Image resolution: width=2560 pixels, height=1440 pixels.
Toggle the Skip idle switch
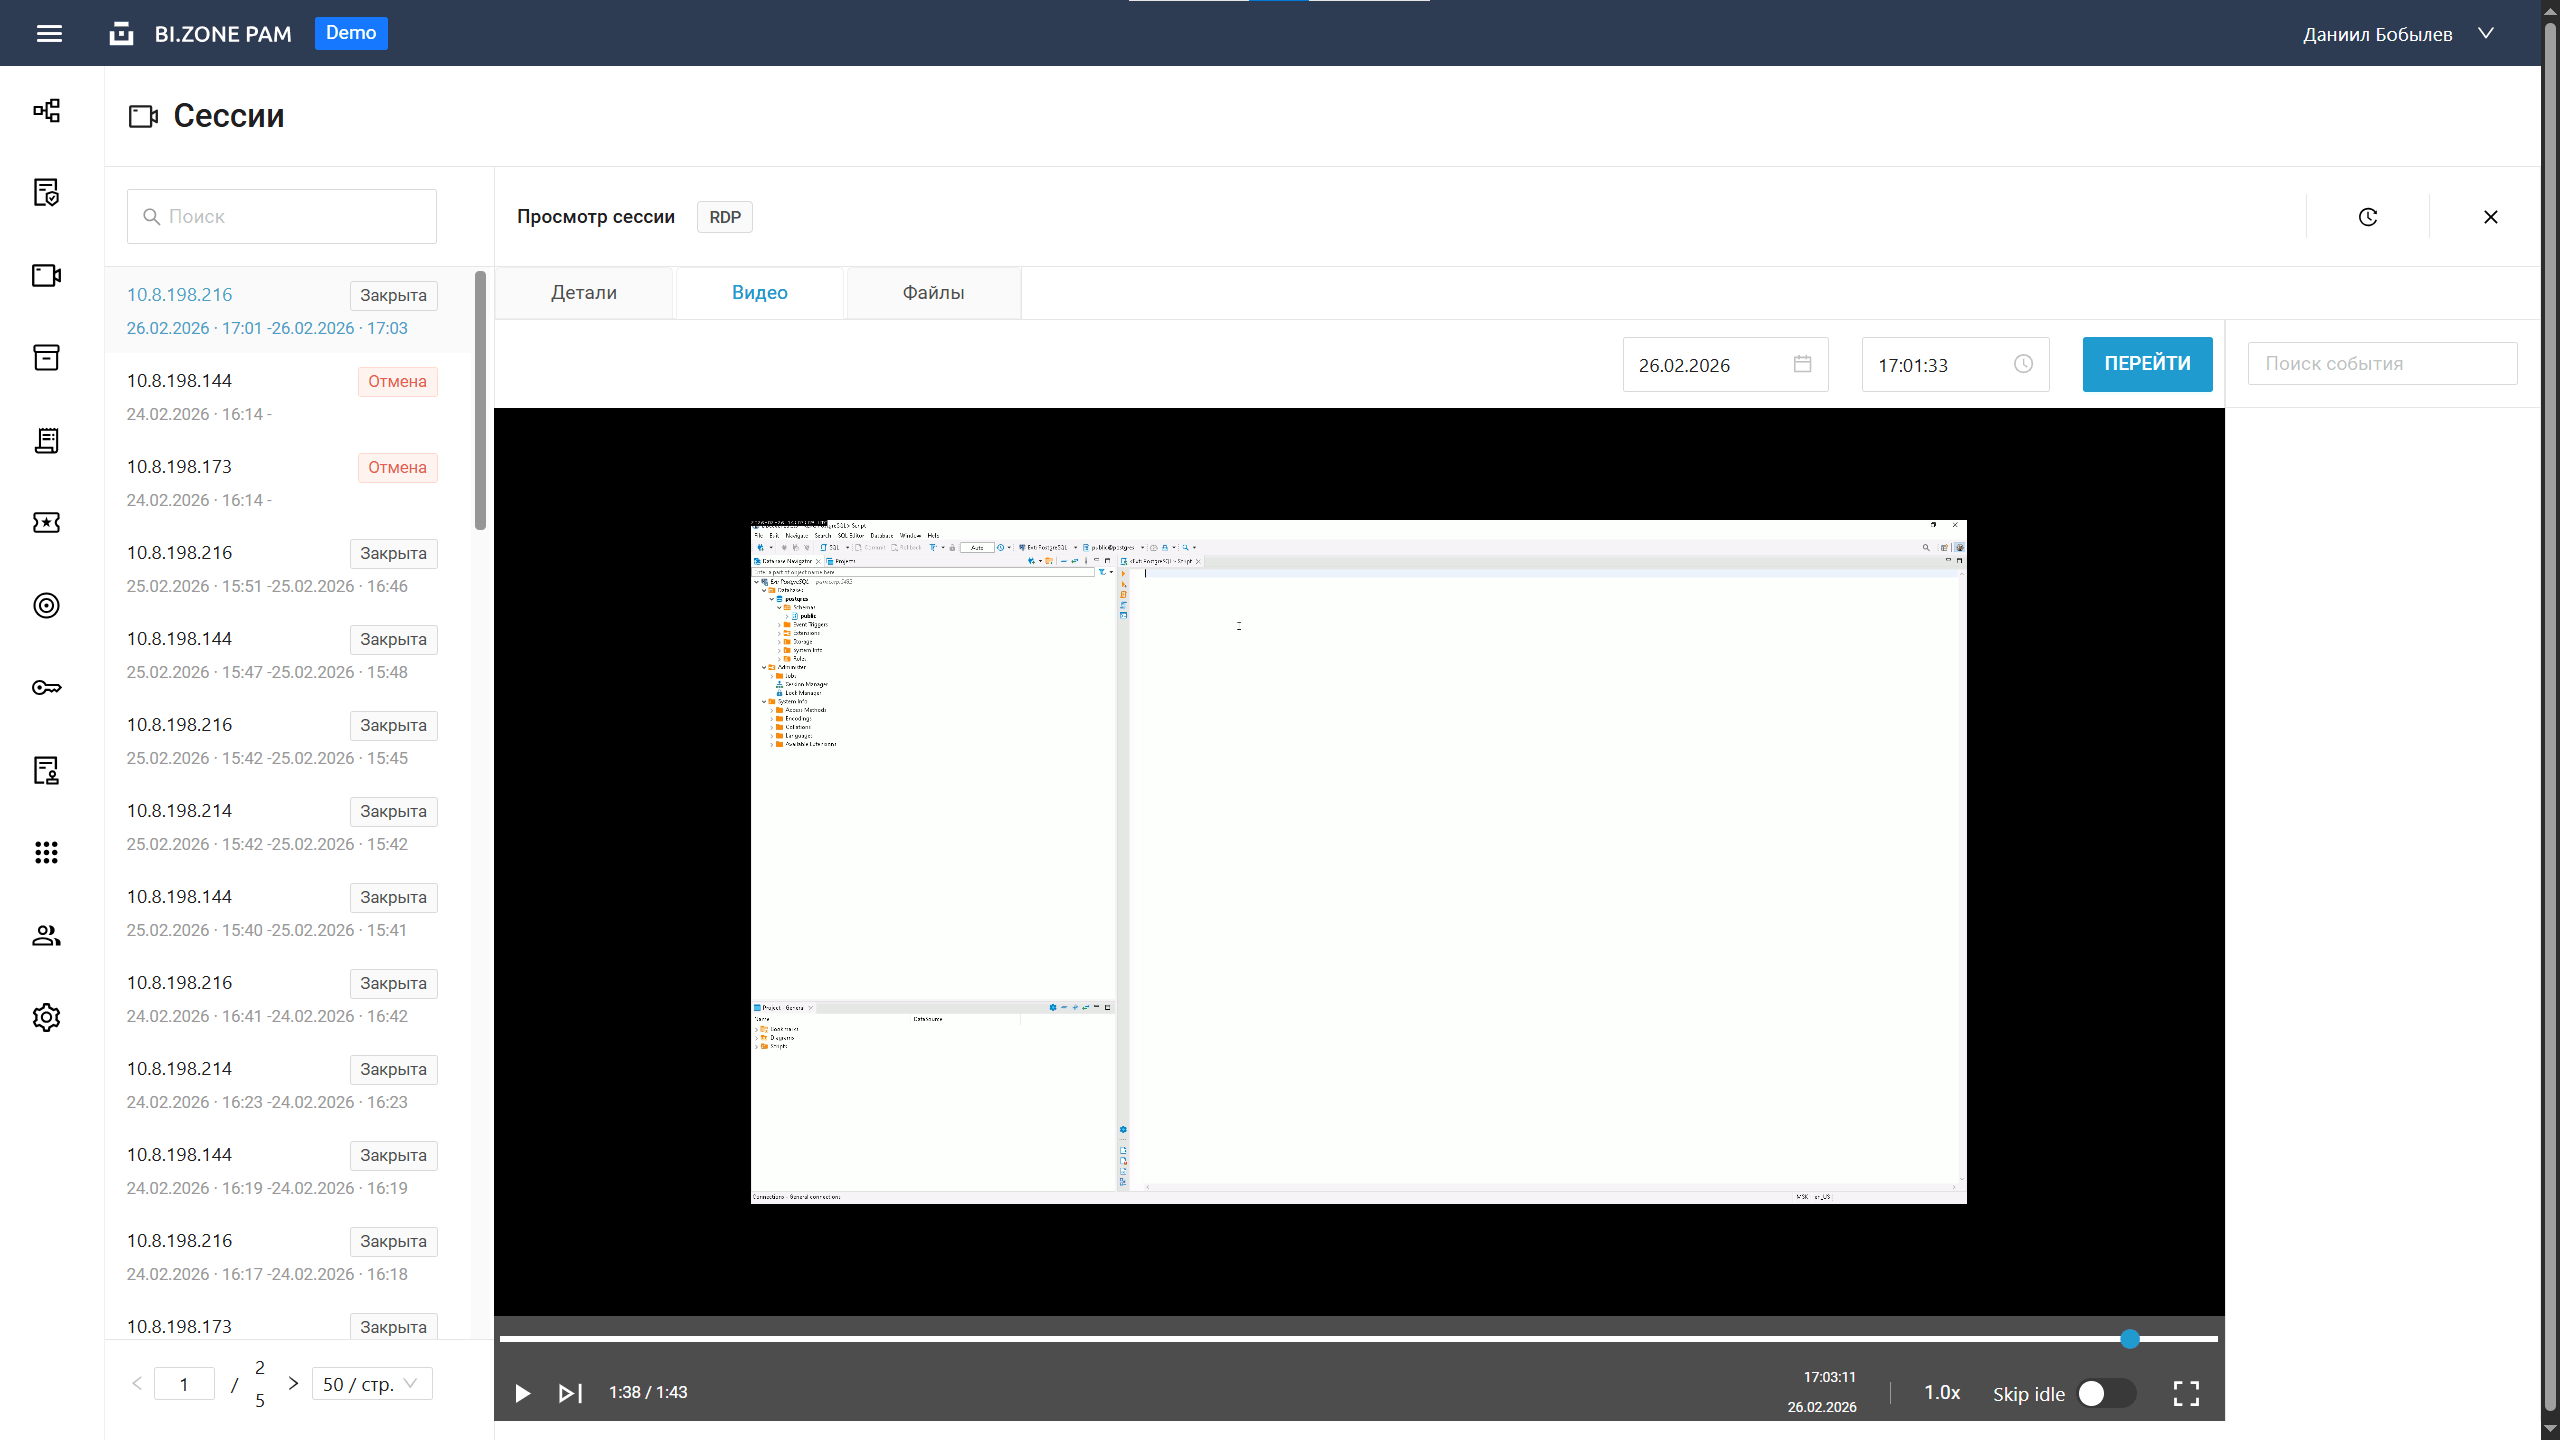2105,1393
